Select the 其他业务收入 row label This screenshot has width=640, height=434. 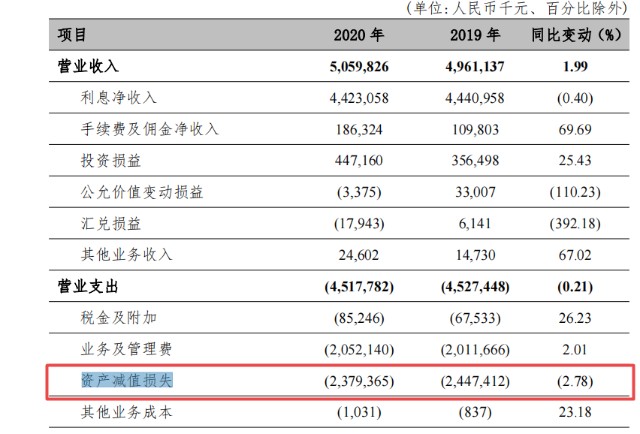[126, 255]
